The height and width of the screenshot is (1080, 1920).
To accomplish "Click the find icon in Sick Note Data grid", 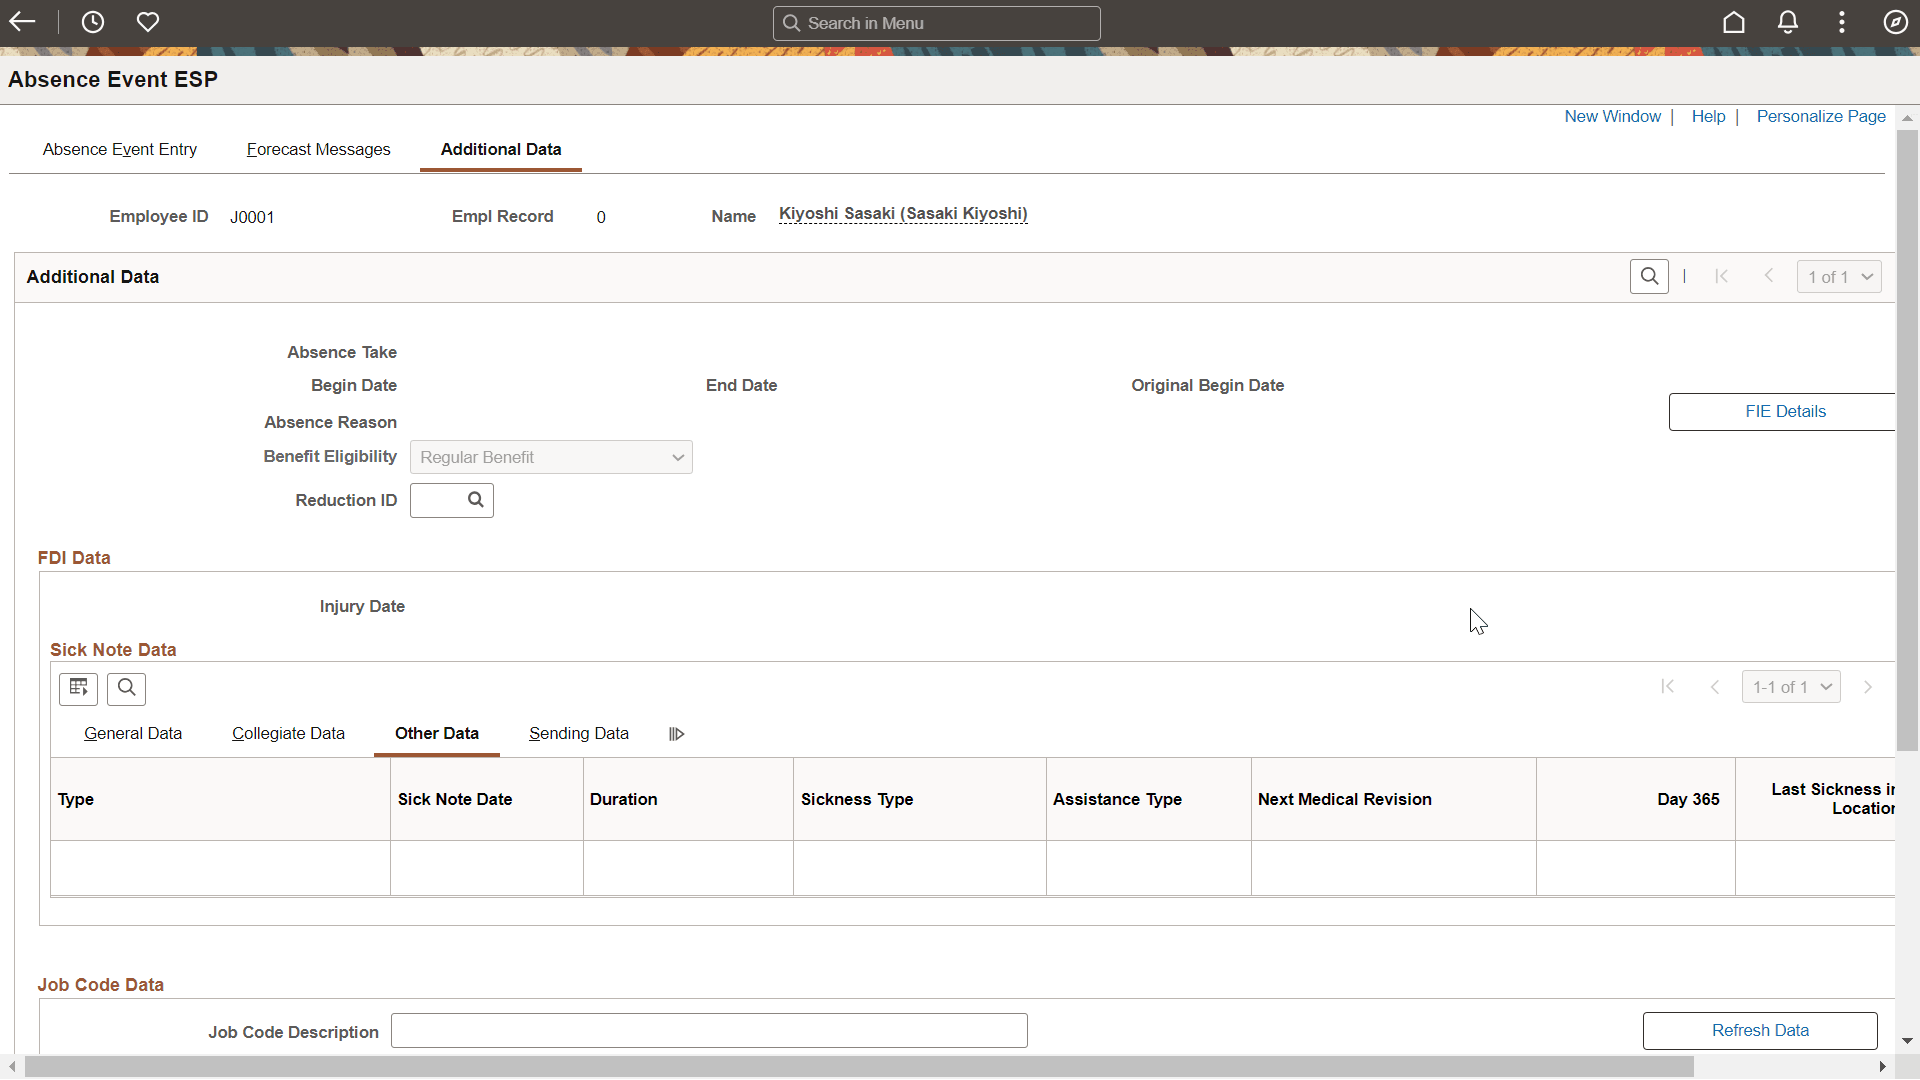I will (126, 688).
